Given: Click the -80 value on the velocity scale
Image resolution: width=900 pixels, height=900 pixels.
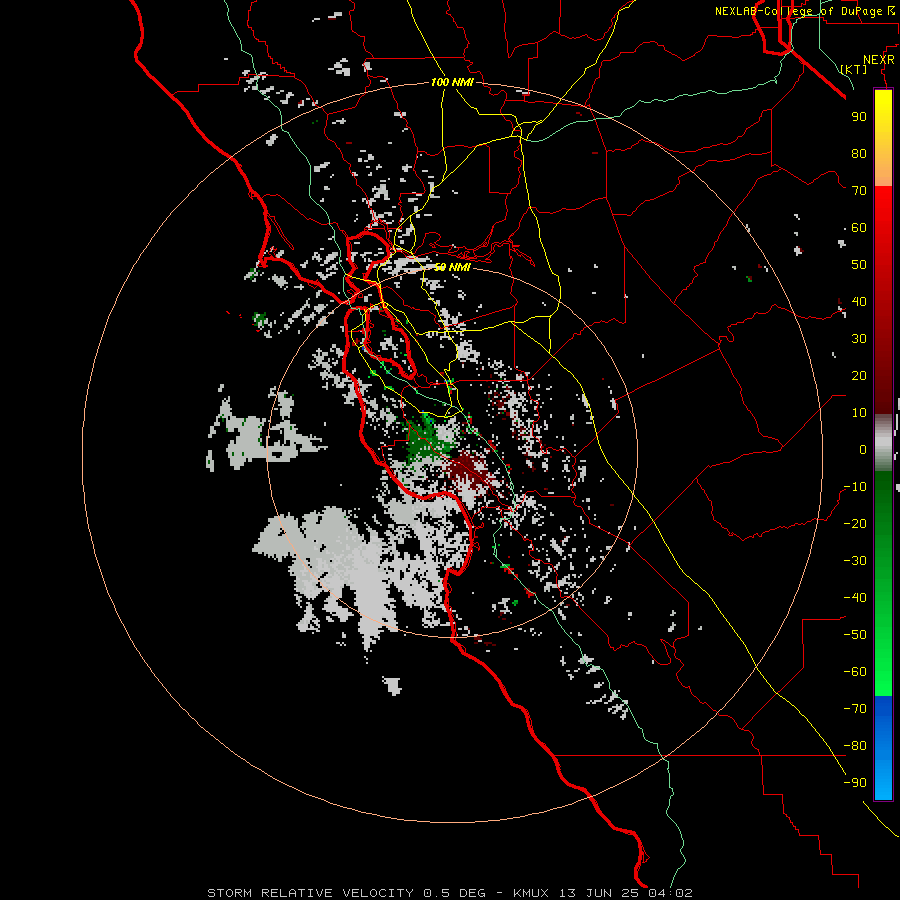Looking at the screenshot, I should pos(855,746).
